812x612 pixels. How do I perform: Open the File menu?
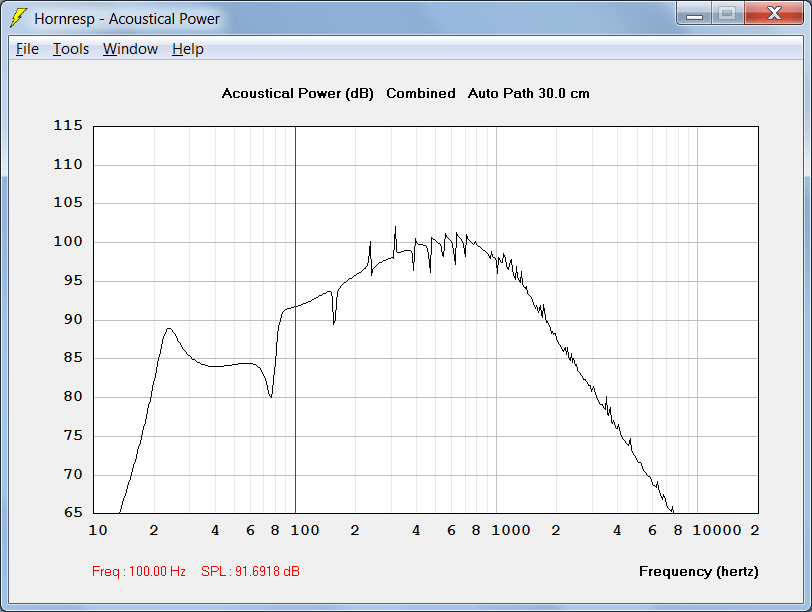click(x=27, y=49)
